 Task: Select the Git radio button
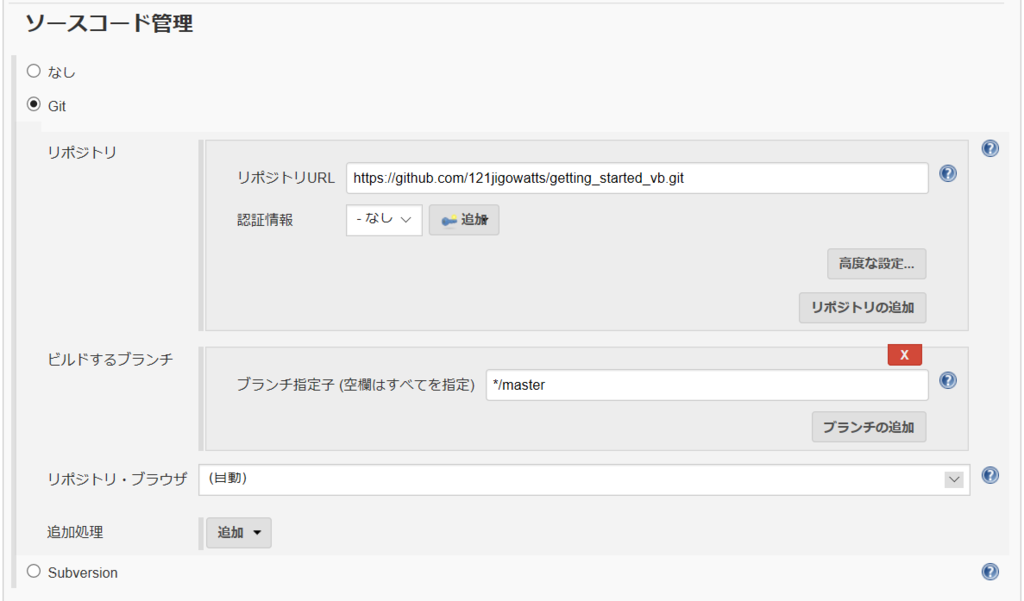33,105
